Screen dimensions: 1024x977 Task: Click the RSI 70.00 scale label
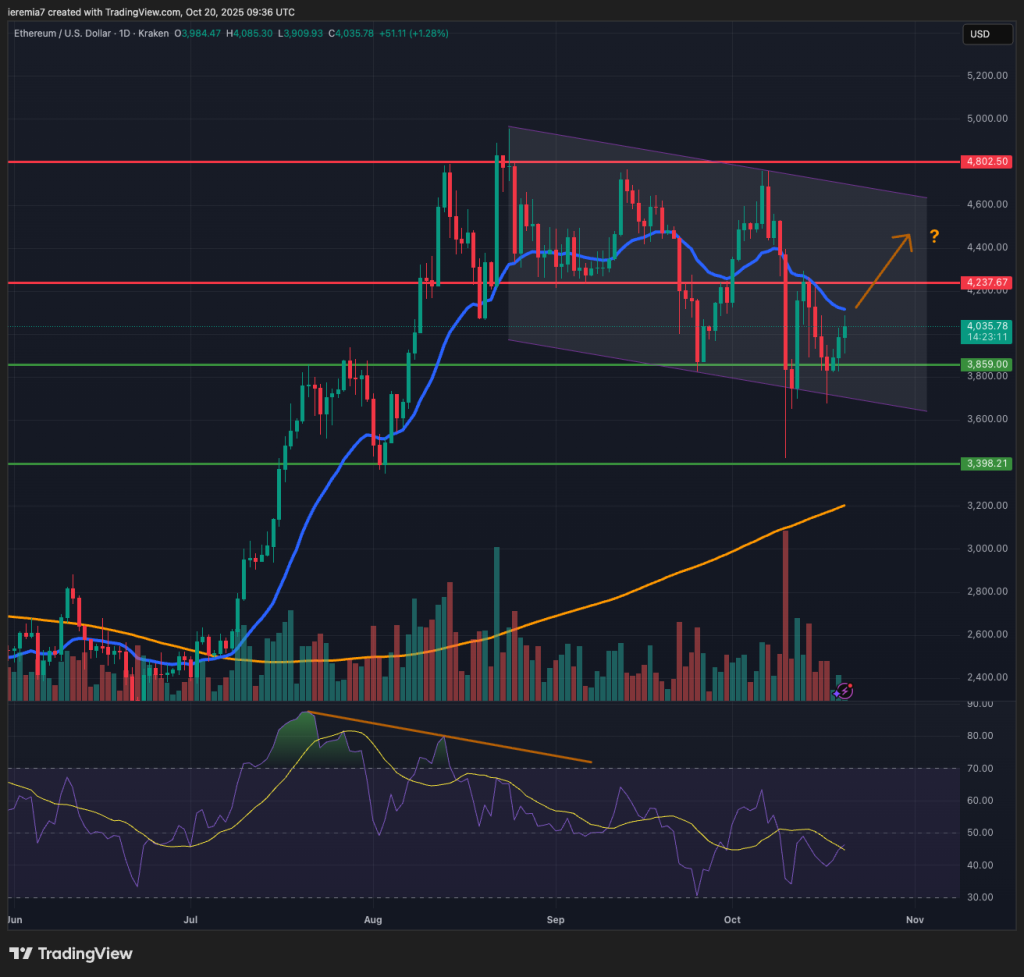click(979, 768)
